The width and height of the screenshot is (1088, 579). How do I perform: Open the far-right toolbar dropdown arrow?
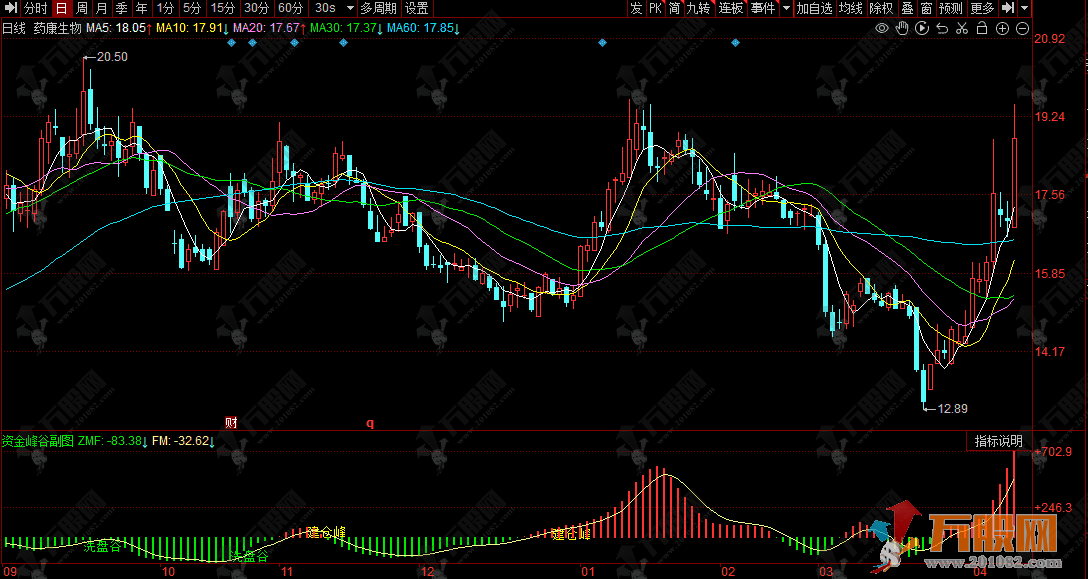tap(1026, 8)
